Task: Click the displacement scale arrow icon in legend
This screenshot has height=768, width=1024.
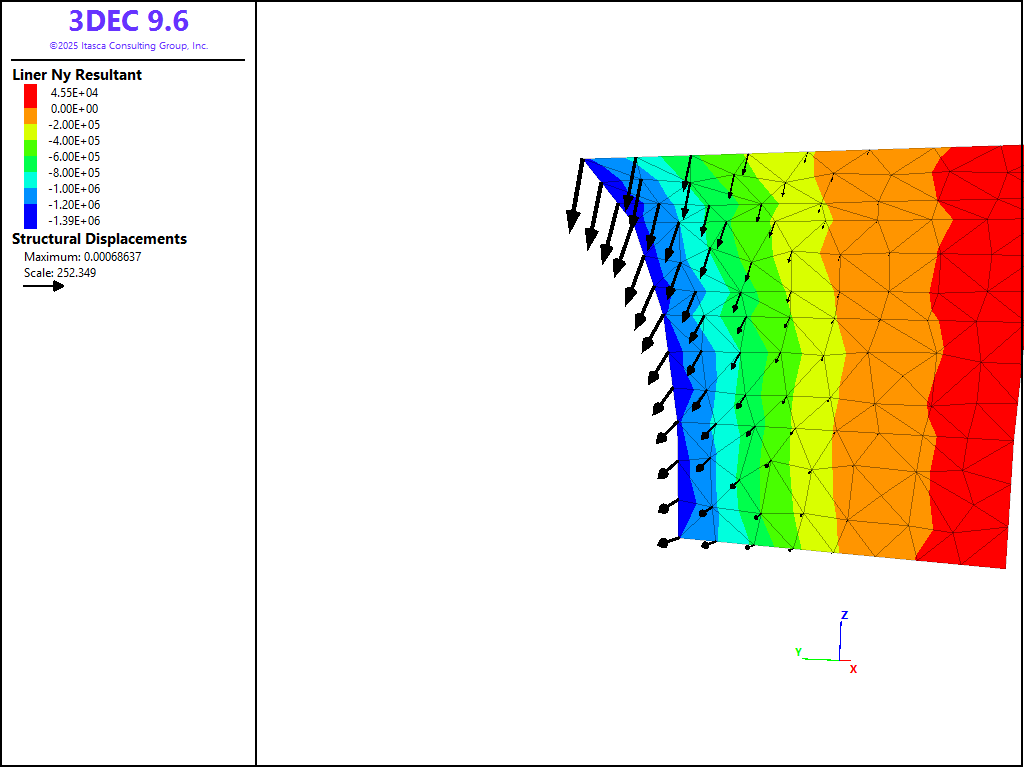Action: pos(44,286)
